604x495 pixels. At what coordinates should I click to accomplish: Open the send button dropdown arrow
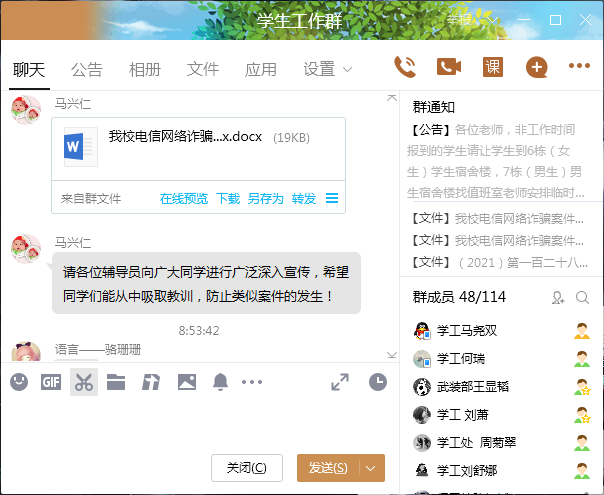tap(372, 468)
